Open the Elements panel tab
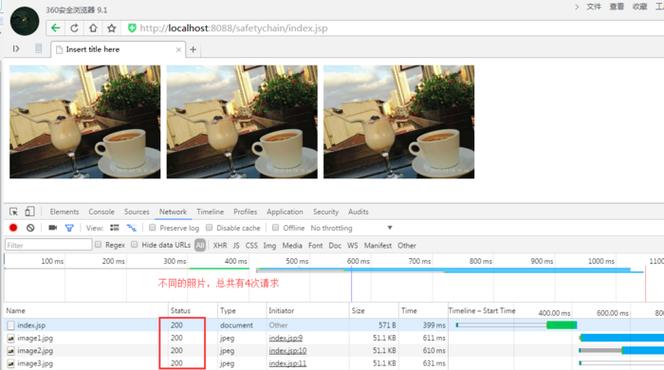664x370 pixels. coord(64,212)
